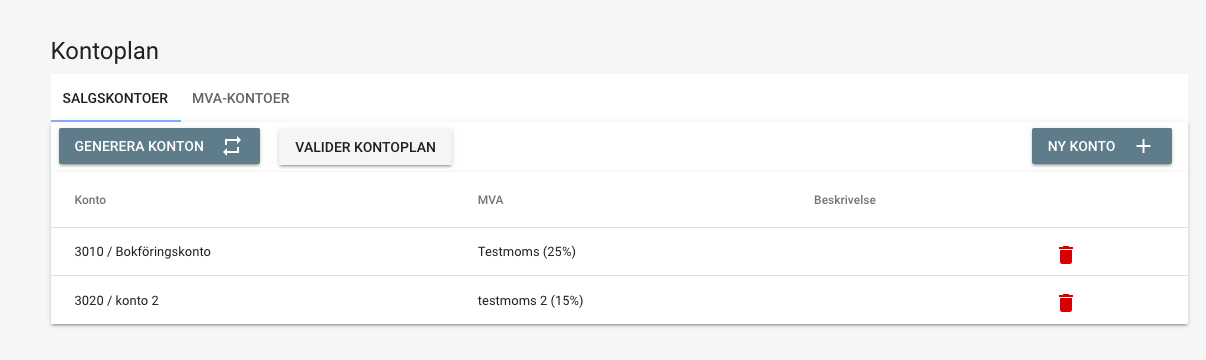The width and height of the screenshot is (1206, 360).
Task: Validate the chart with VALIDER KONTOPLAN
Action: coord(365,147)
